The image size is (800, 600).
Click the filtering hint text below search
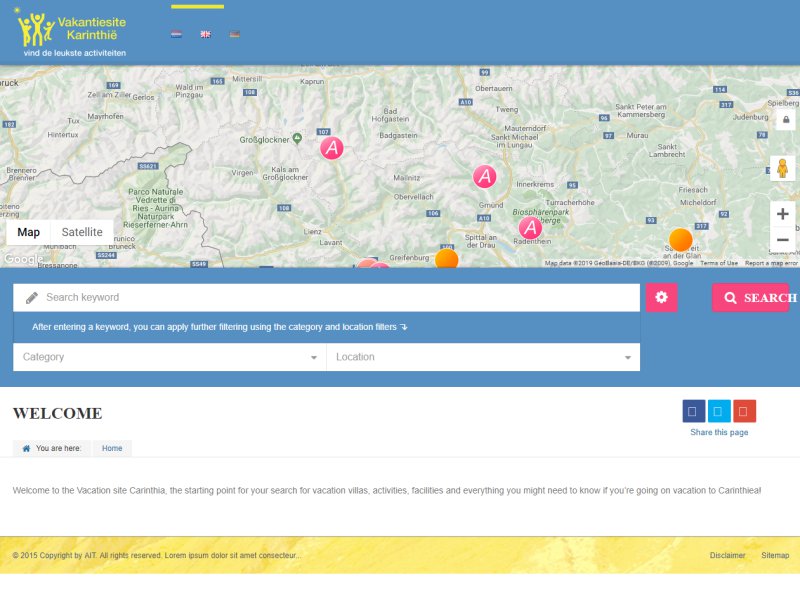[219, 327]
